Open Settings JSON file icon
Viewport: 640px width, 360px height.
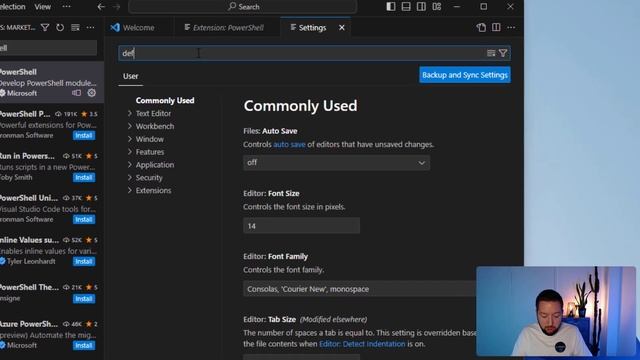pyautogui.click(x=481, y=27)
